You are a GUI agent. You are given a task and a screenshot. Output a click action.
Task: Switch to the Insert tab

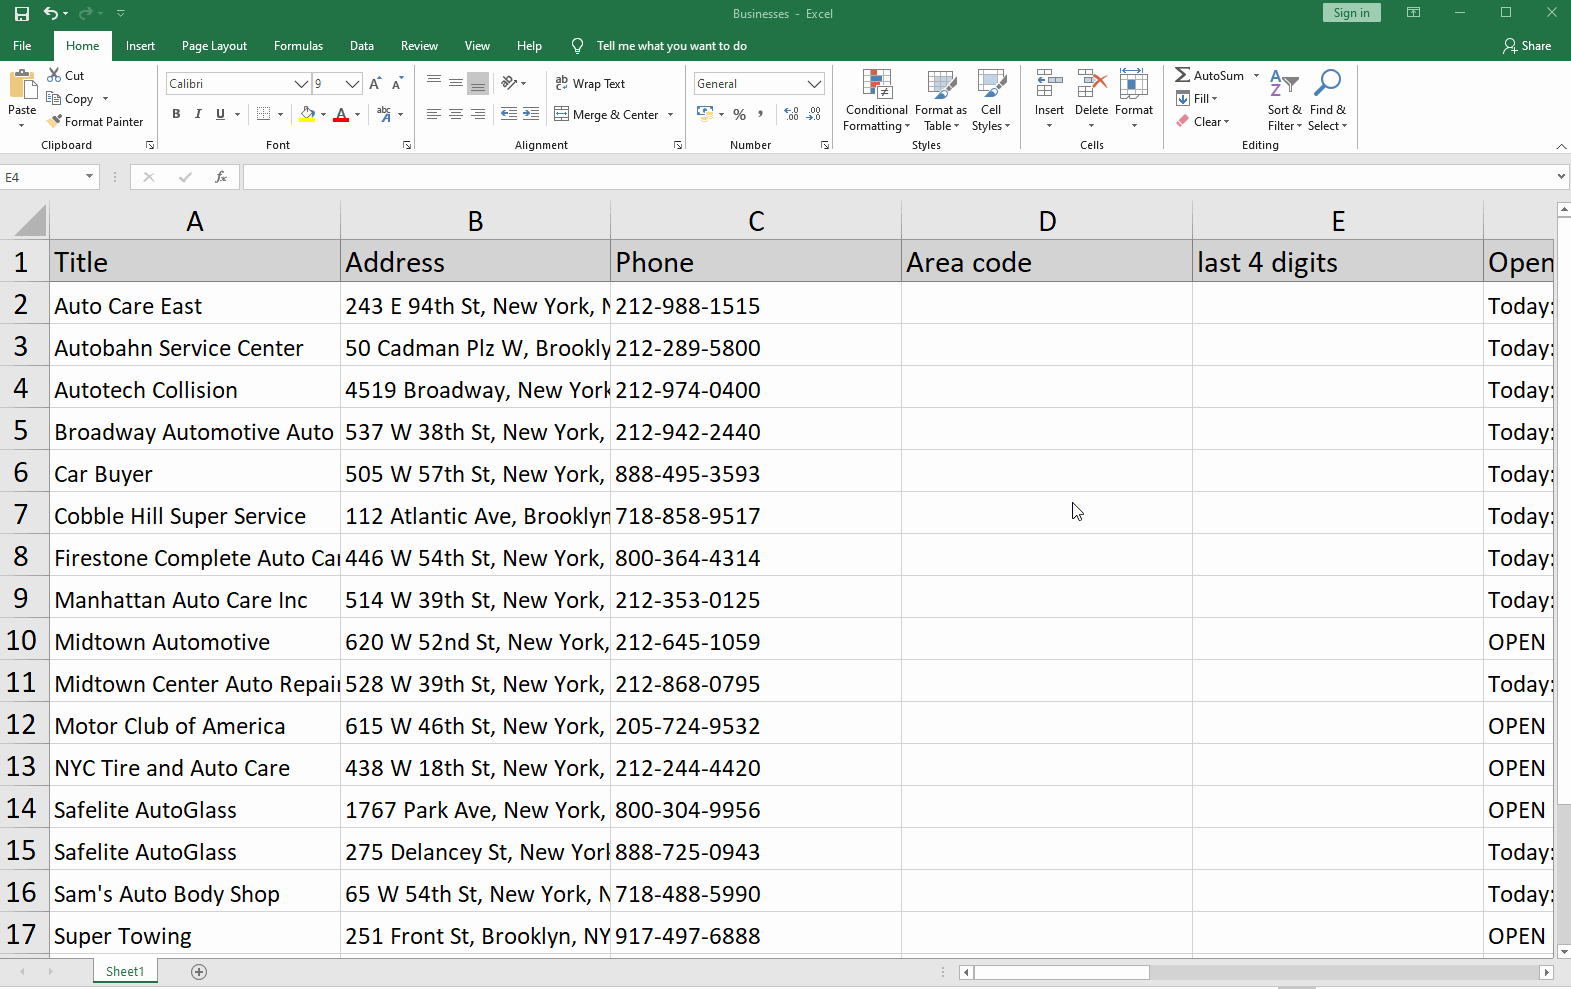[140, 46]
